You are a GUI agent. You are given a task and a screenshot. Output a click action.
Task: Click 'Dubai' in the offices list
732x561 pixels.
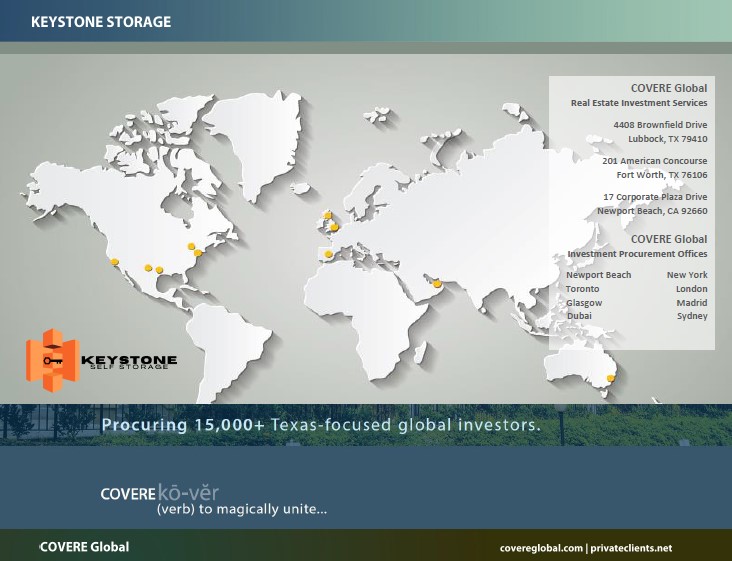pos(579,316)
